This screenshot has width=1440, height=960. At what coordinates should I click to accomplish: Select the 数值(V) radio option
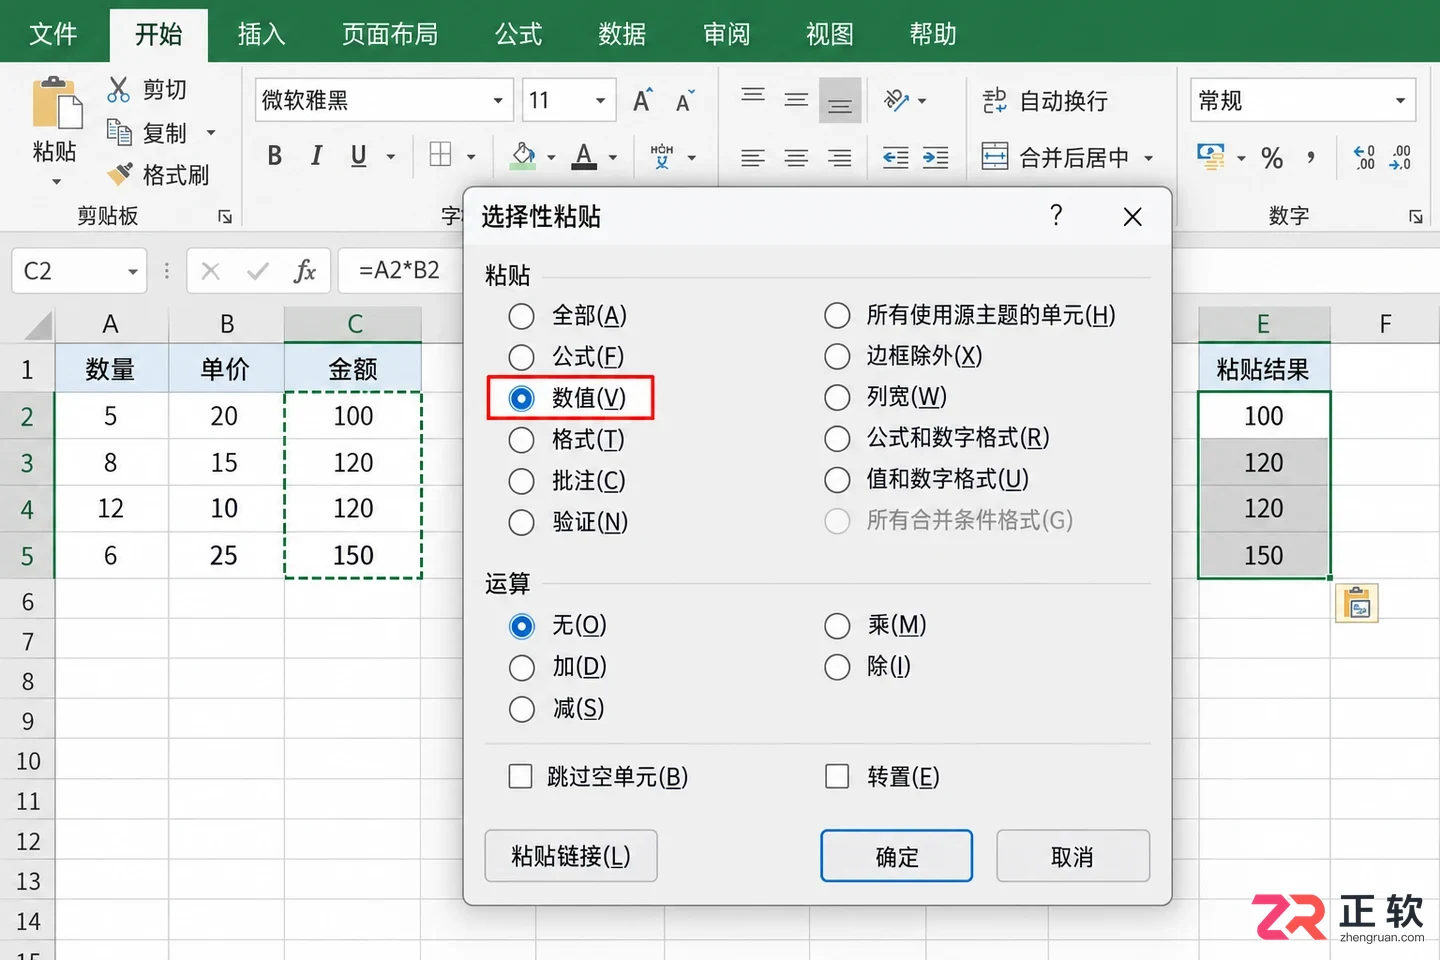(521, 398)
